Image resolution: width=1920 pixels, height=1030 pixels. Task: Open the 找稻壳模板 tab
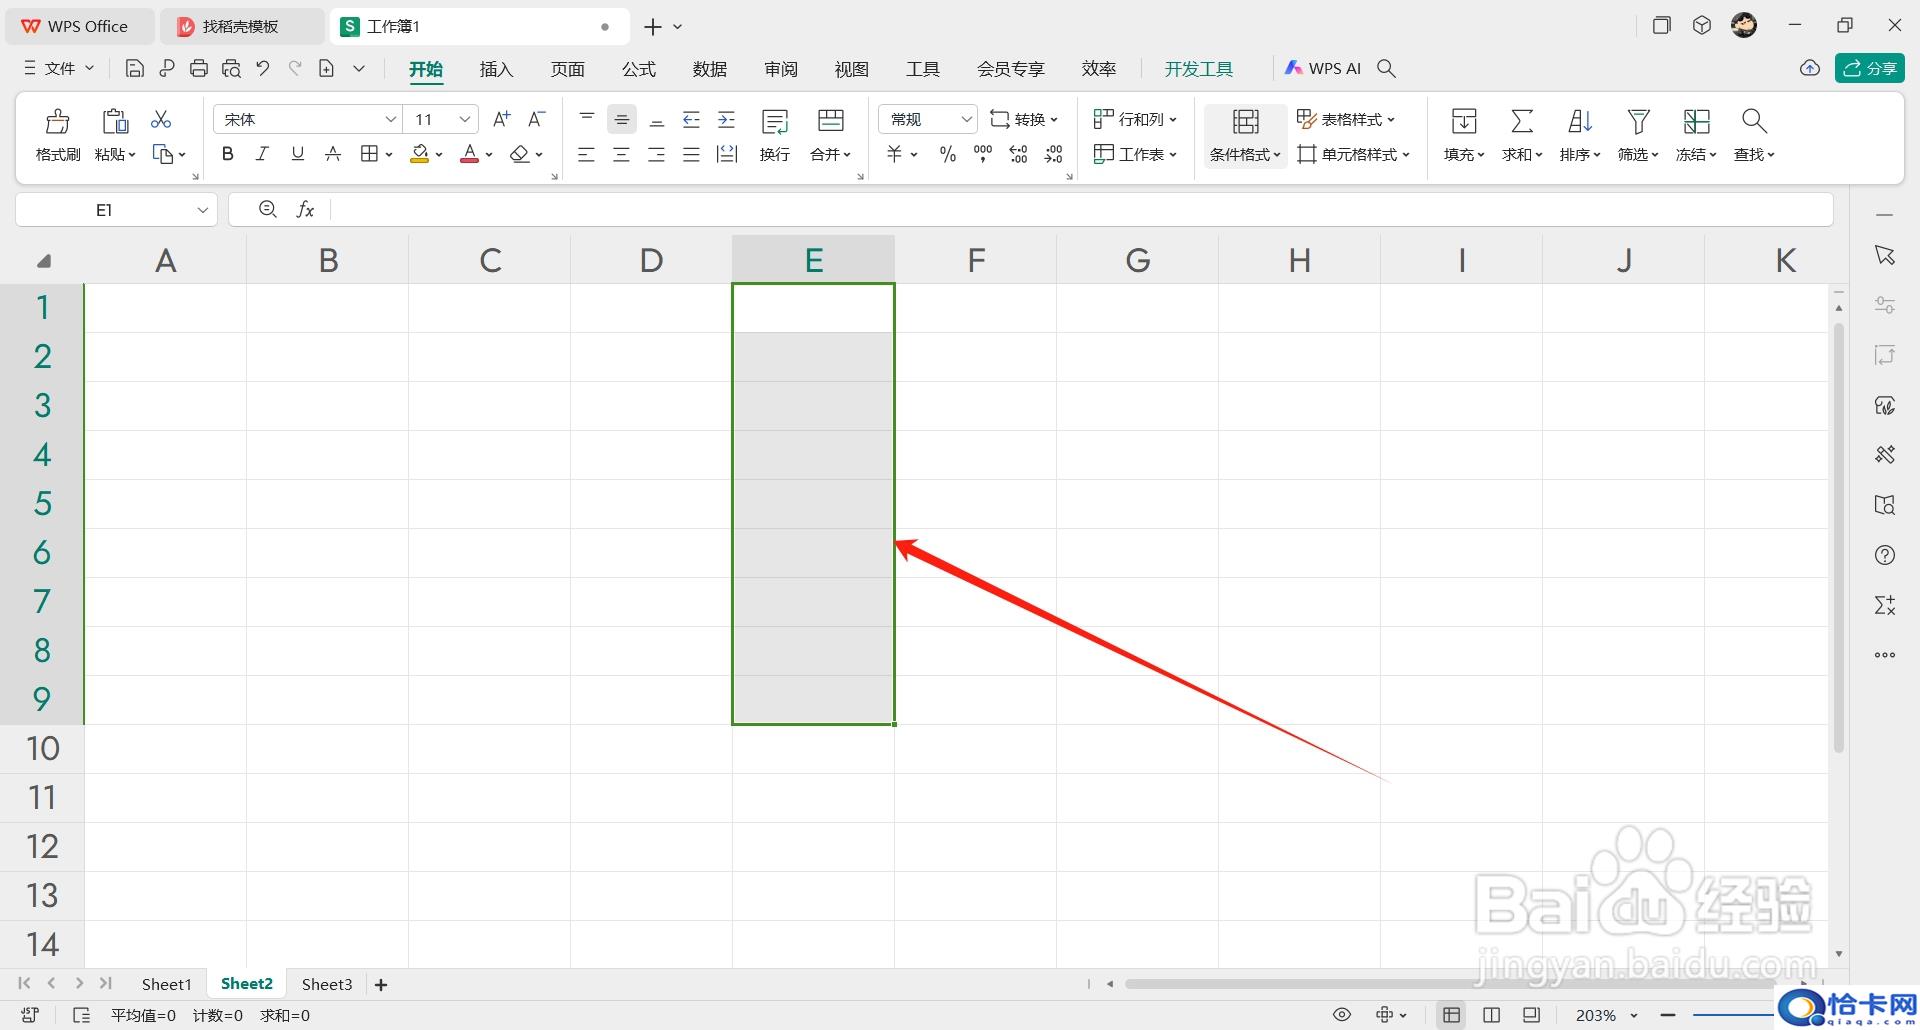pyautogui.click(x=241, y=26)
